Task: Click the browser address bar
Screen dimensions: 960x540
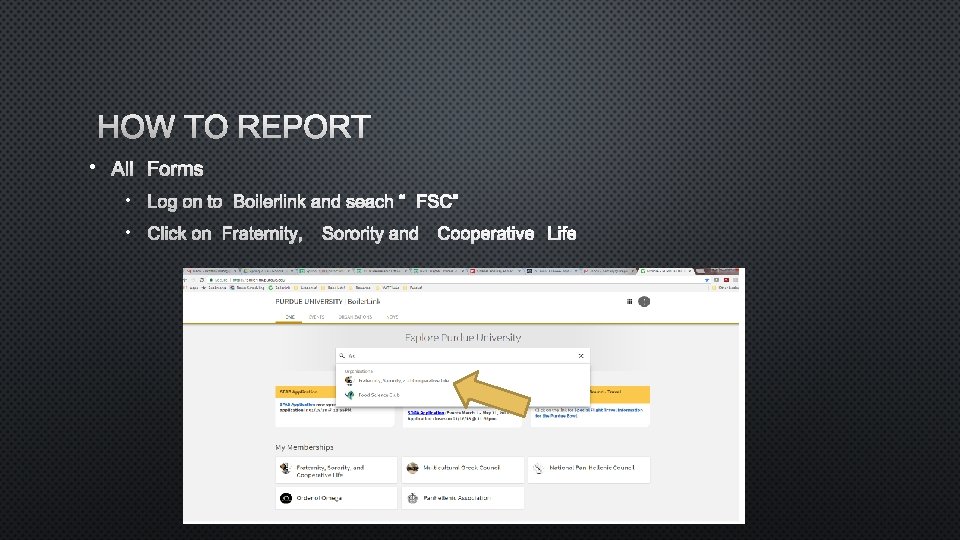Action: pos(453,280)
